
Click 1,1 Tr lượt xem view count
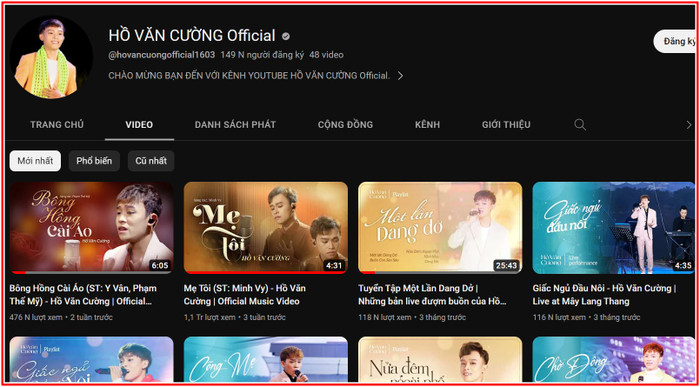[209, 317]
